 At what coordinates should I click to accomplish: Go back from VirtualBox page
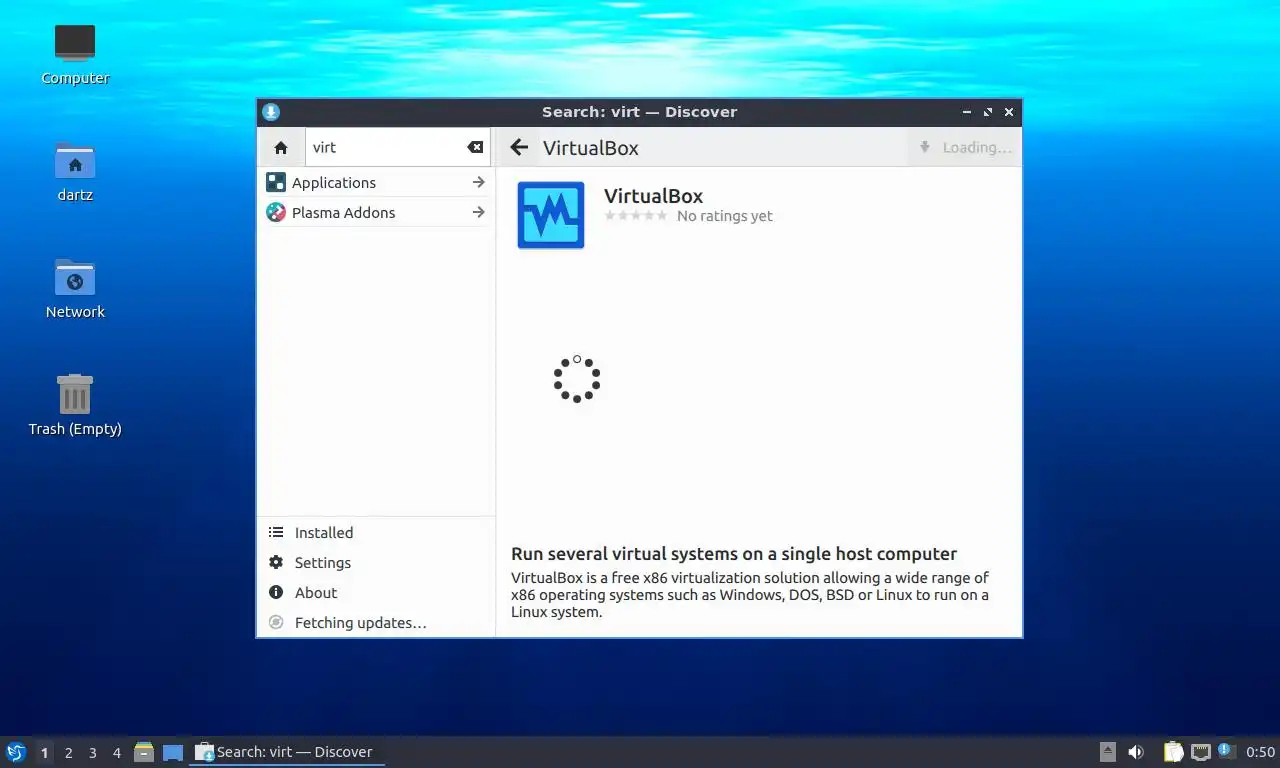pyautogui.click(x=518, y=147)
